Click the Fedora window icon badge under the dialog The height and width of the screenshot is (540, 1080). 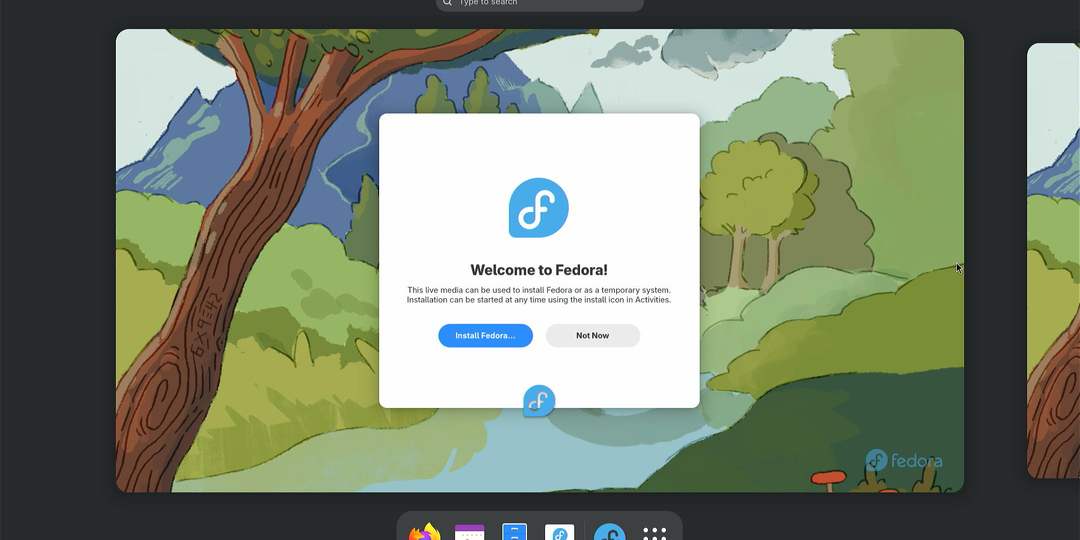click(539, 401)
